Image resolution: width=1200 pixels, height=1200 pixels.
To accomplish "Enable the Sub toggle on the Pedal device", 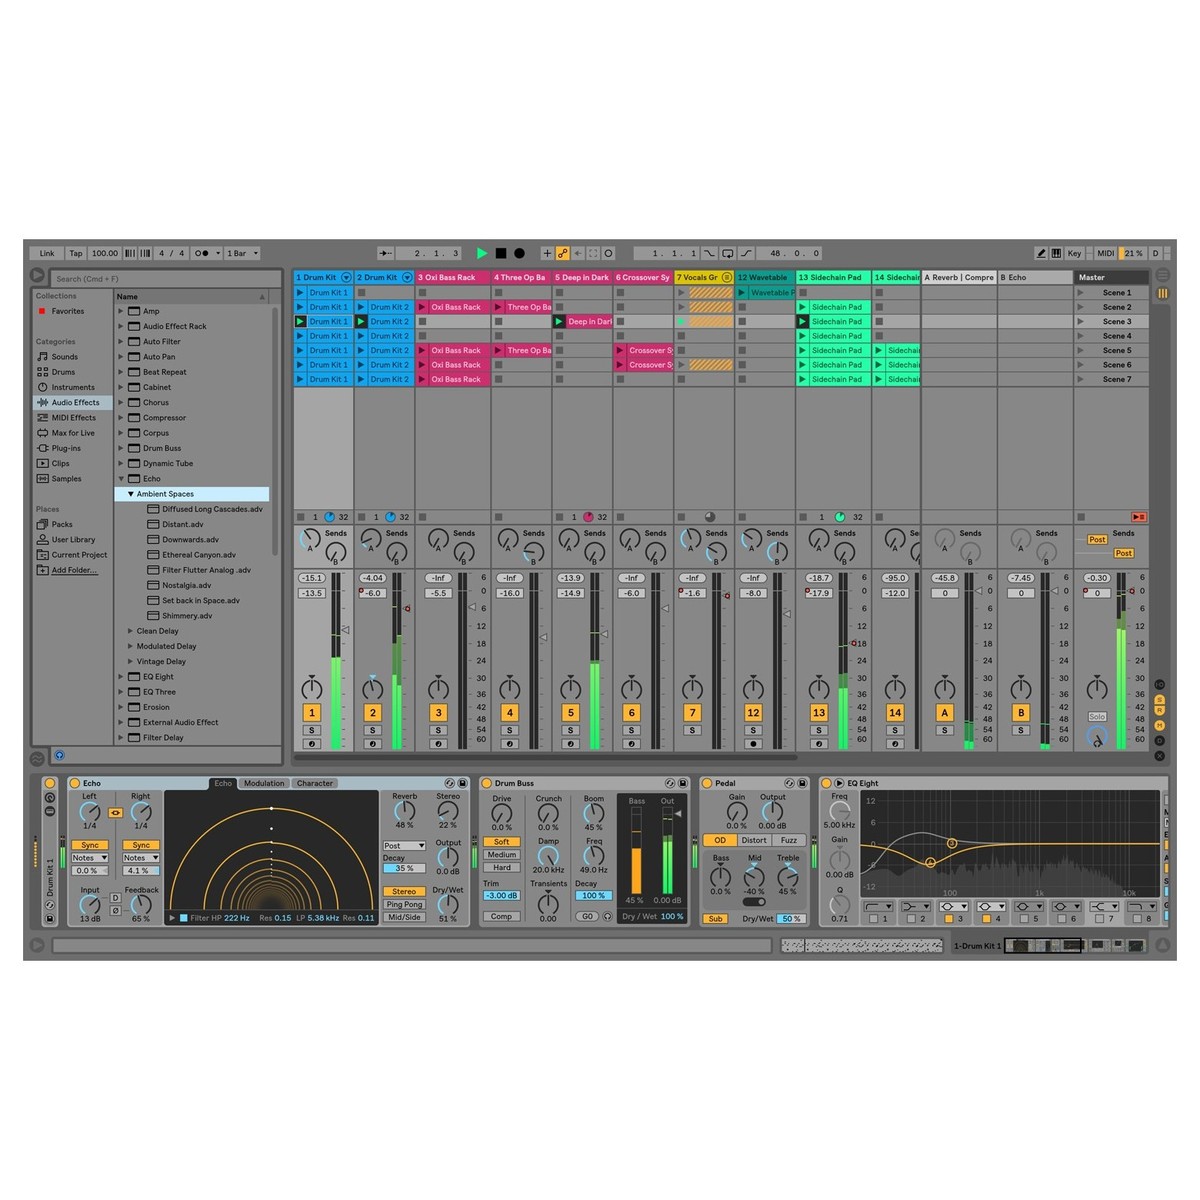I will point(715,918).
